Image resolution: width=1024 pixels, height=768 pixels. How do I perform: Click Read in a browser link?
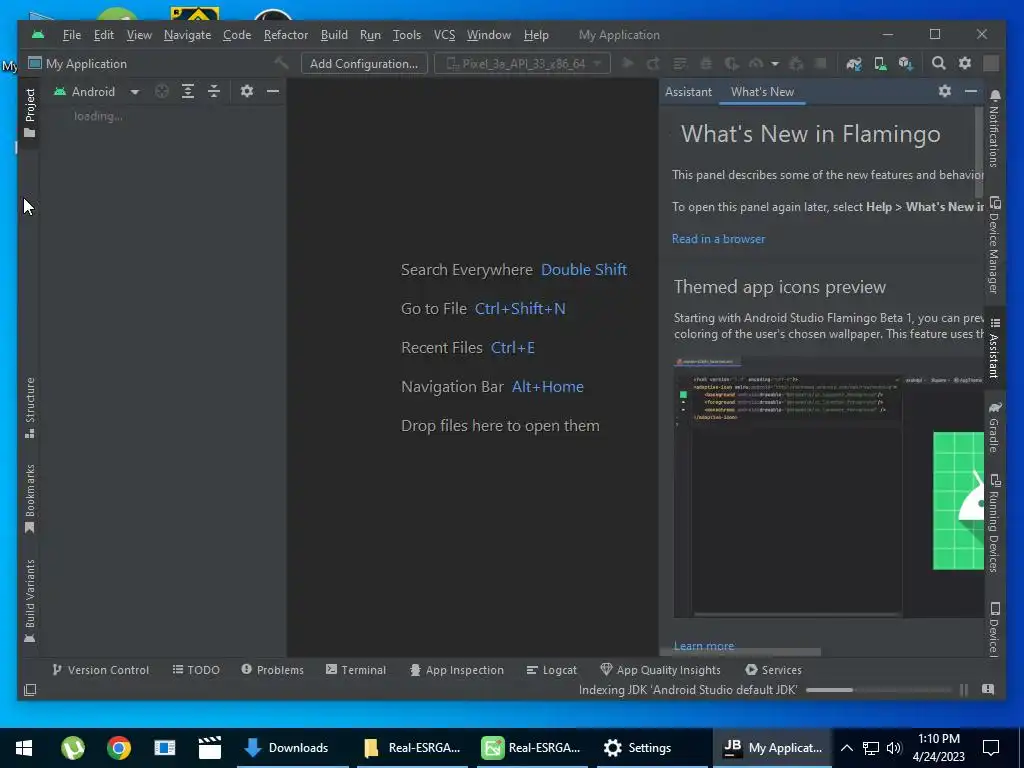pyautogui.click(x=718, y=239)
